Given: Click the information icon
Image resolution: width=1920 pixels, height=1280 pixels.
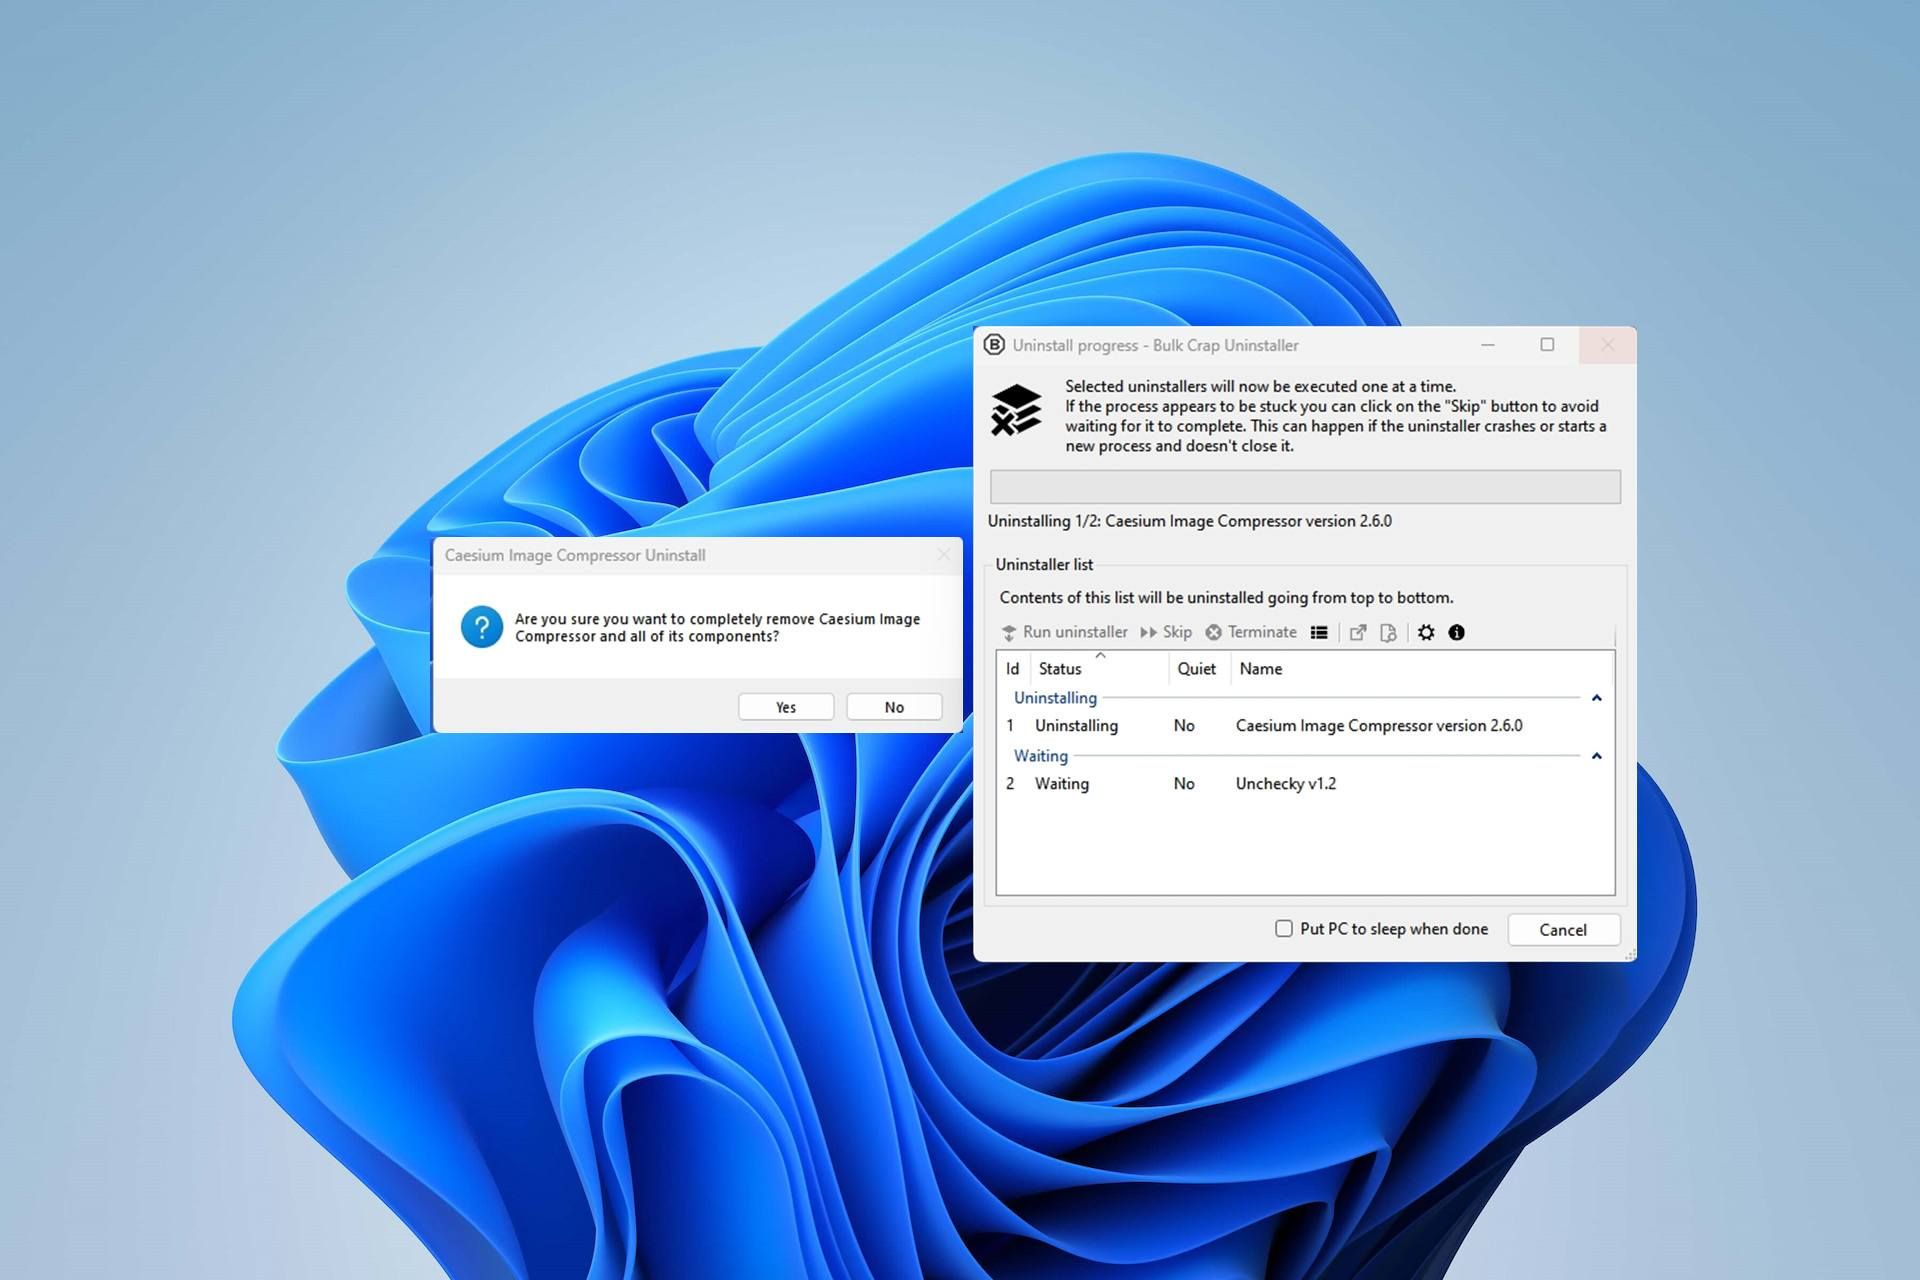Looking at the screenshot, I should pyautogui.click(x=1456, y=631).
